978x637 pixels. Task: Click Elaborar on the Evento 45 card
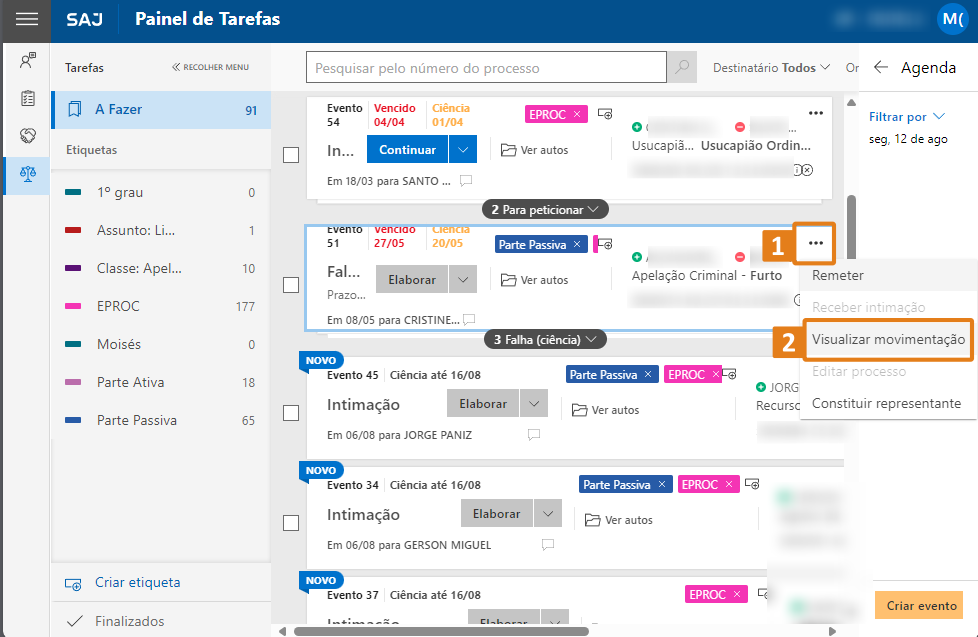pyautogui.click(x=483, y=403)
